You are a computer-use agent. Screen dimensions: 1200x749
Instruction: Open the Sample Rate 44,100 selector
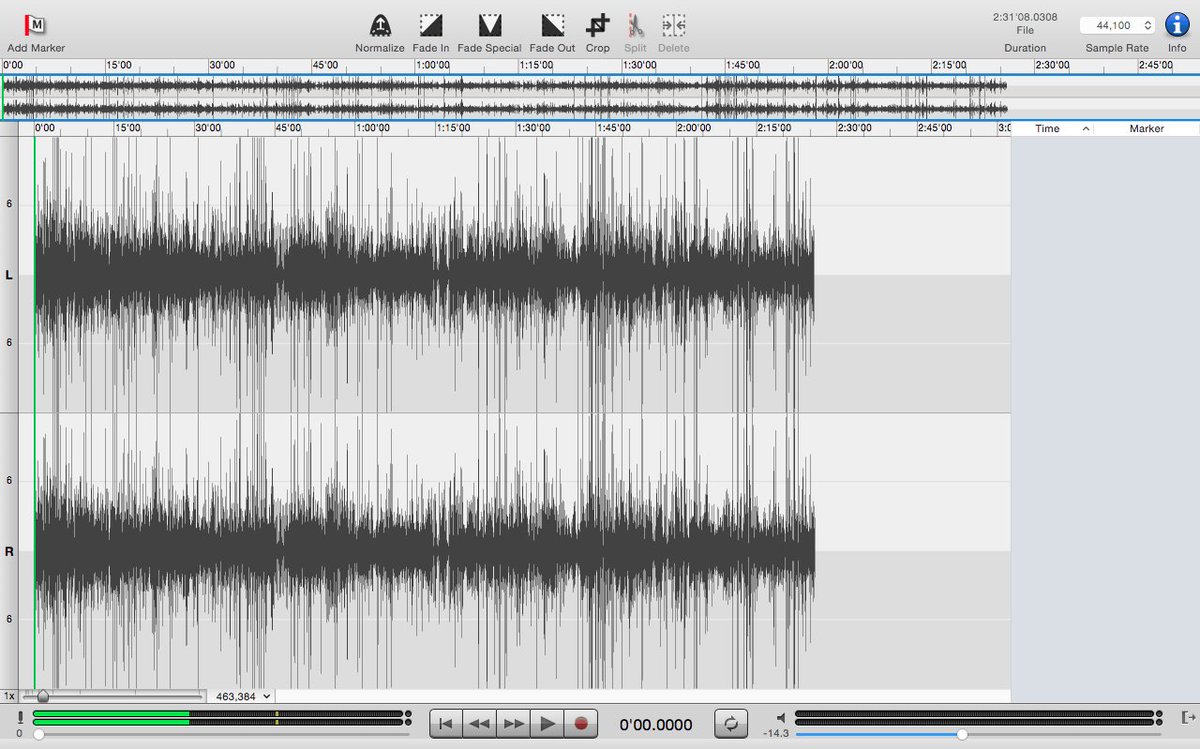click(x=1118, y=25)
